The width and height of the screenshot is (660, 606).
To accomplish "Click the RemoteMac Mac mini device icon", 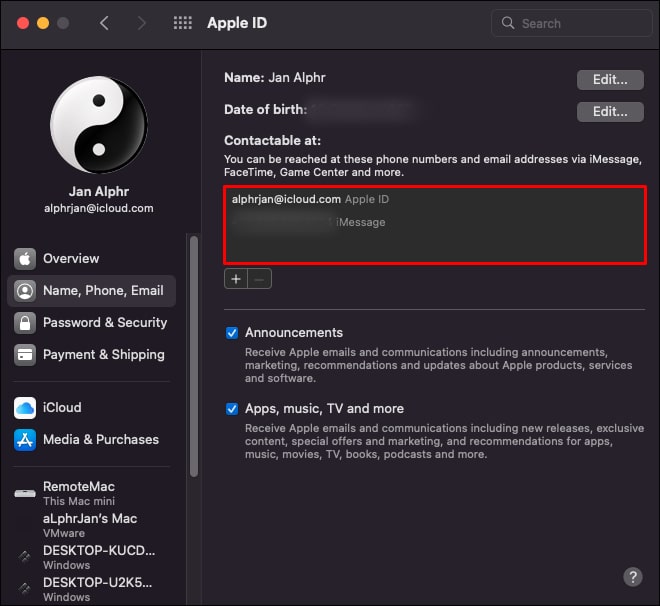I will coord(24,493).
